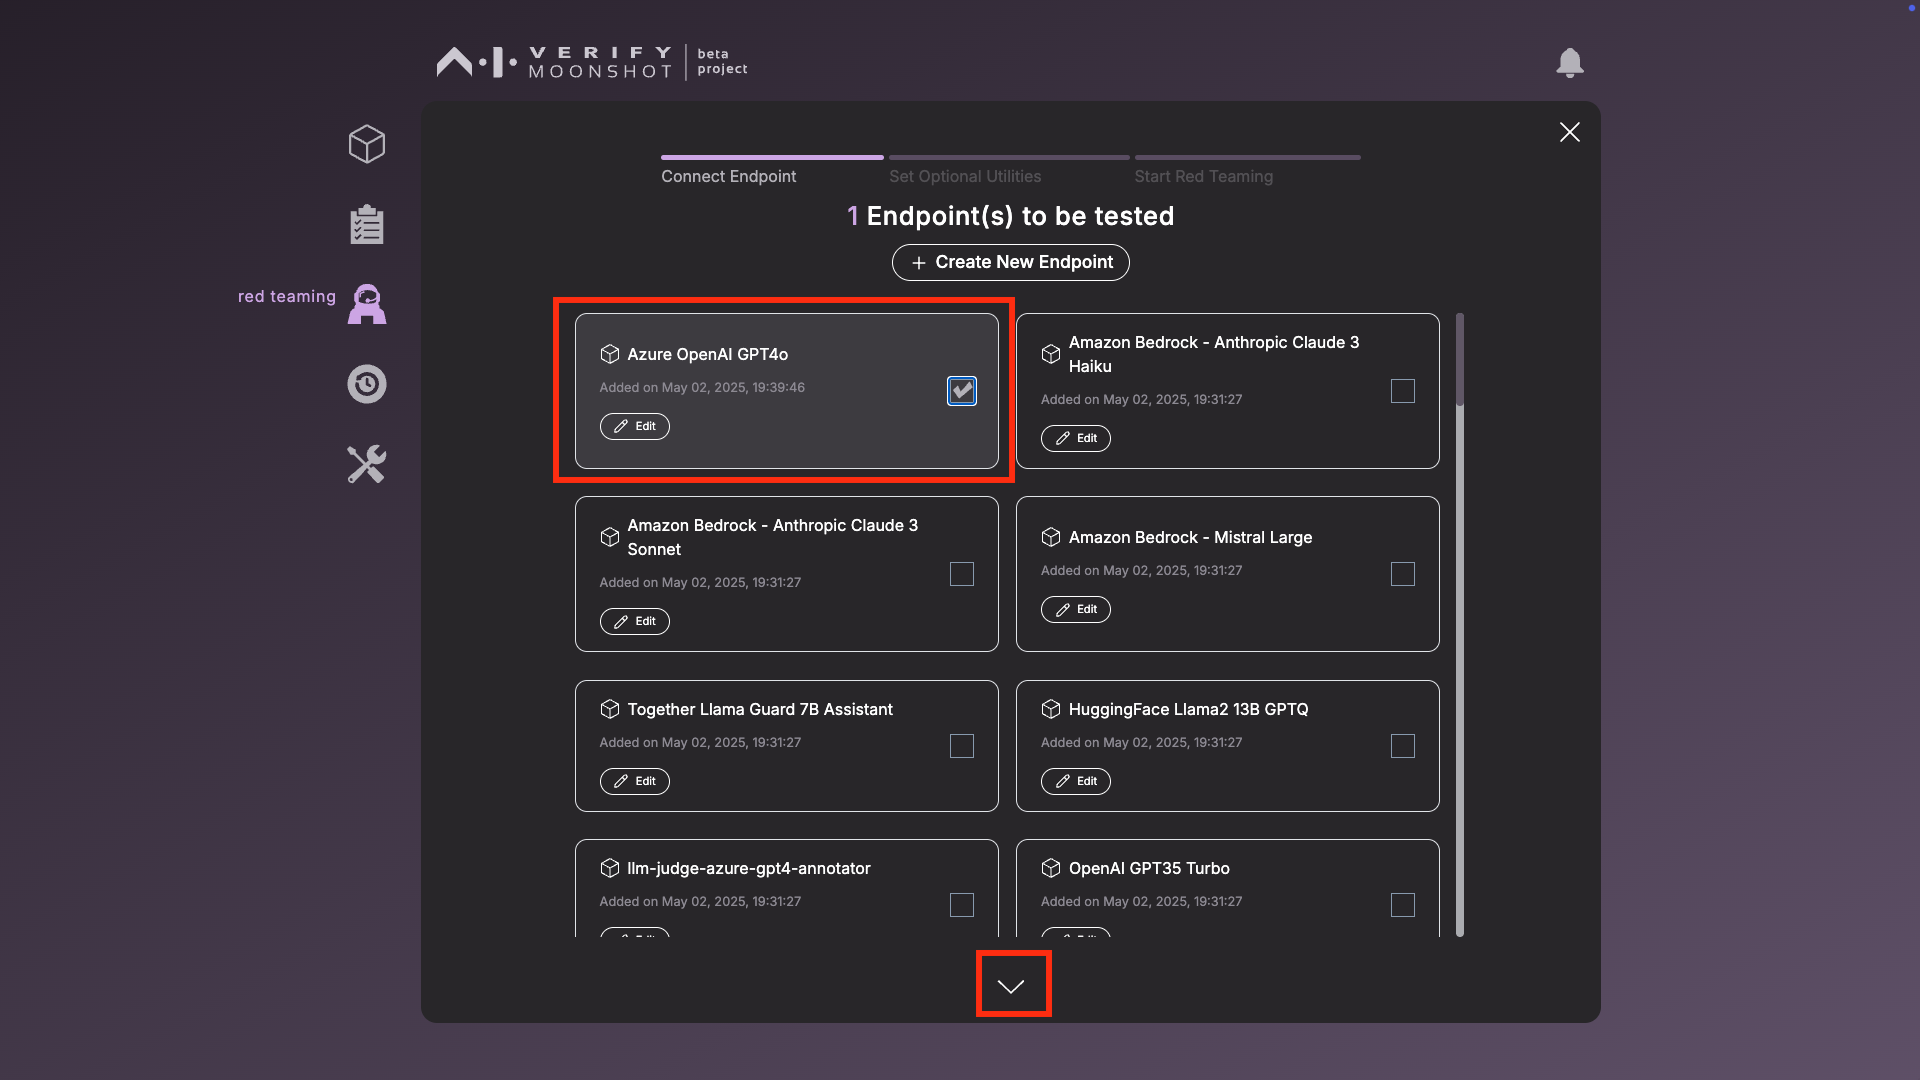Check the Anthropic Claude 3 Sonnet checkbox
1920x1080 pixels.
(962, 574)
